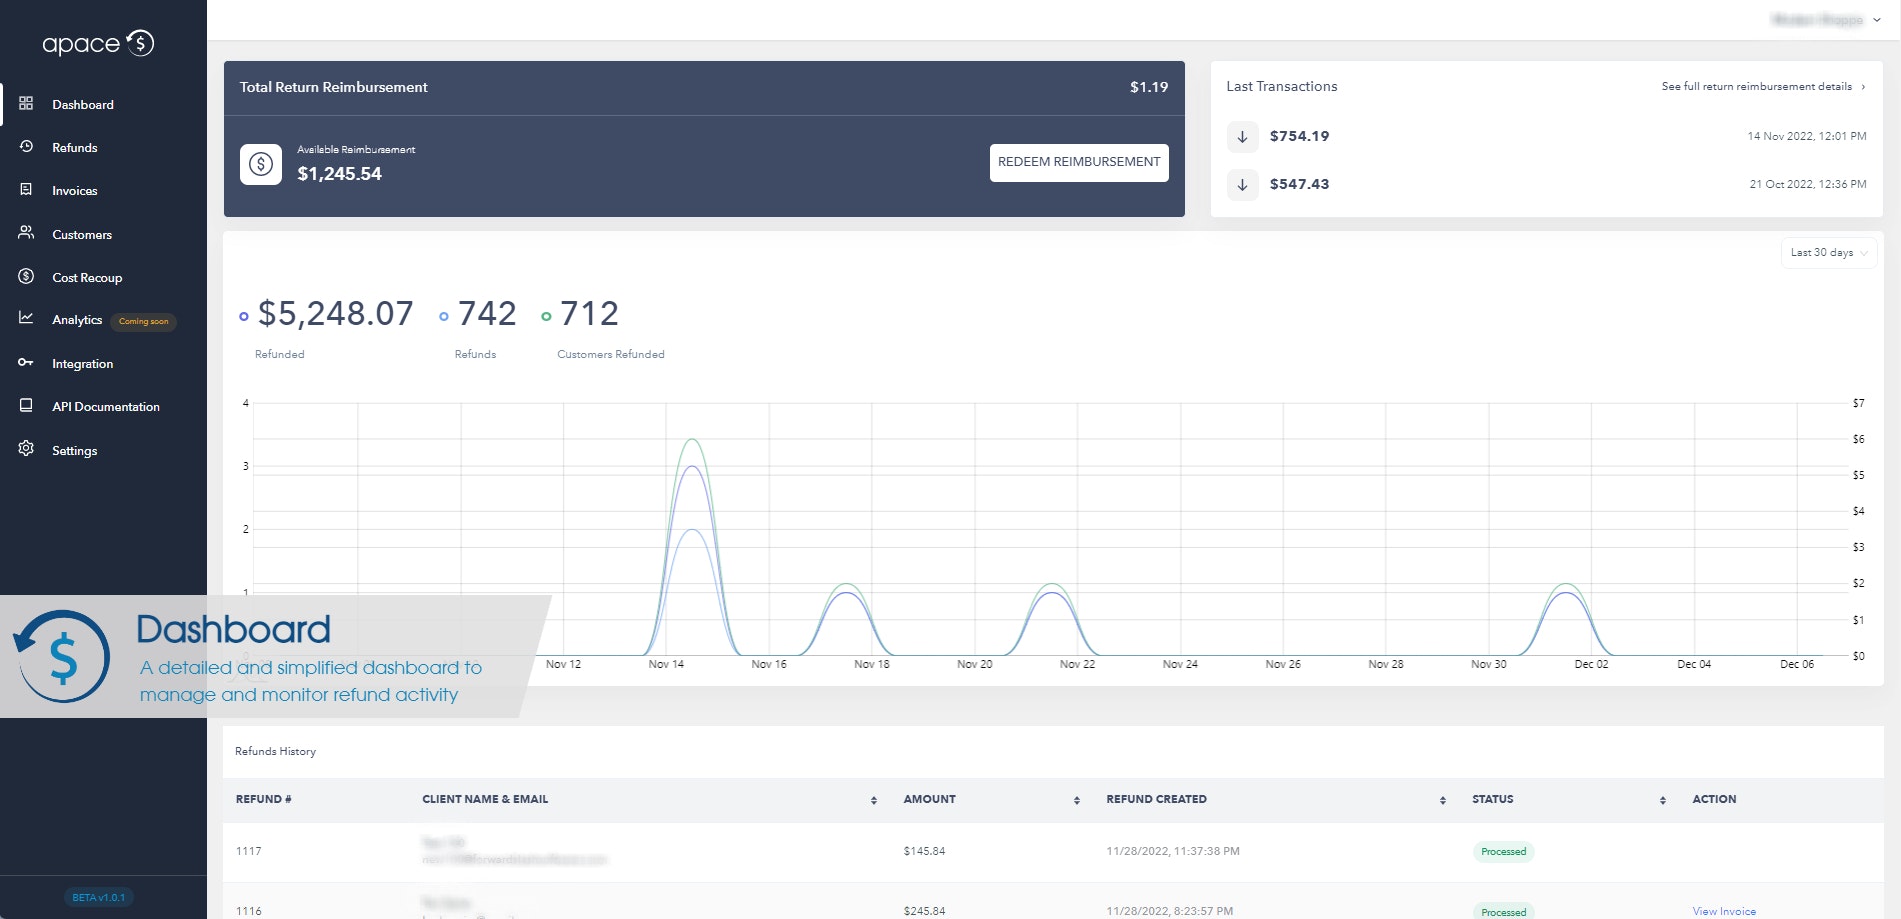Click REDEEM REIMBURSEMENT button
The height and width of the screenshot is (919, 1901).
[1079, 162]
